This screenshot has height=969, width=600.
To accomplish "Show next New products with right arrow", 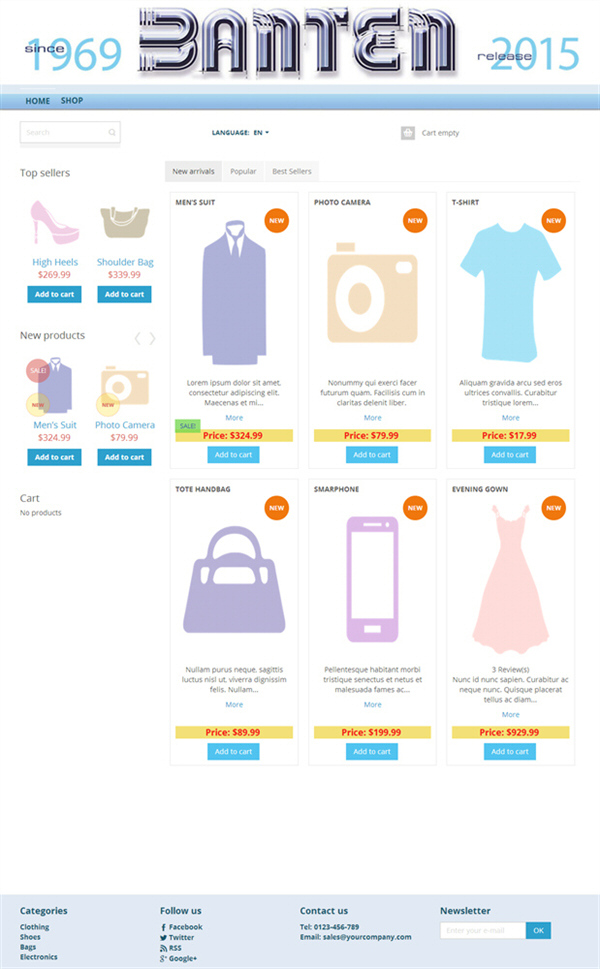I will point(152,338).
